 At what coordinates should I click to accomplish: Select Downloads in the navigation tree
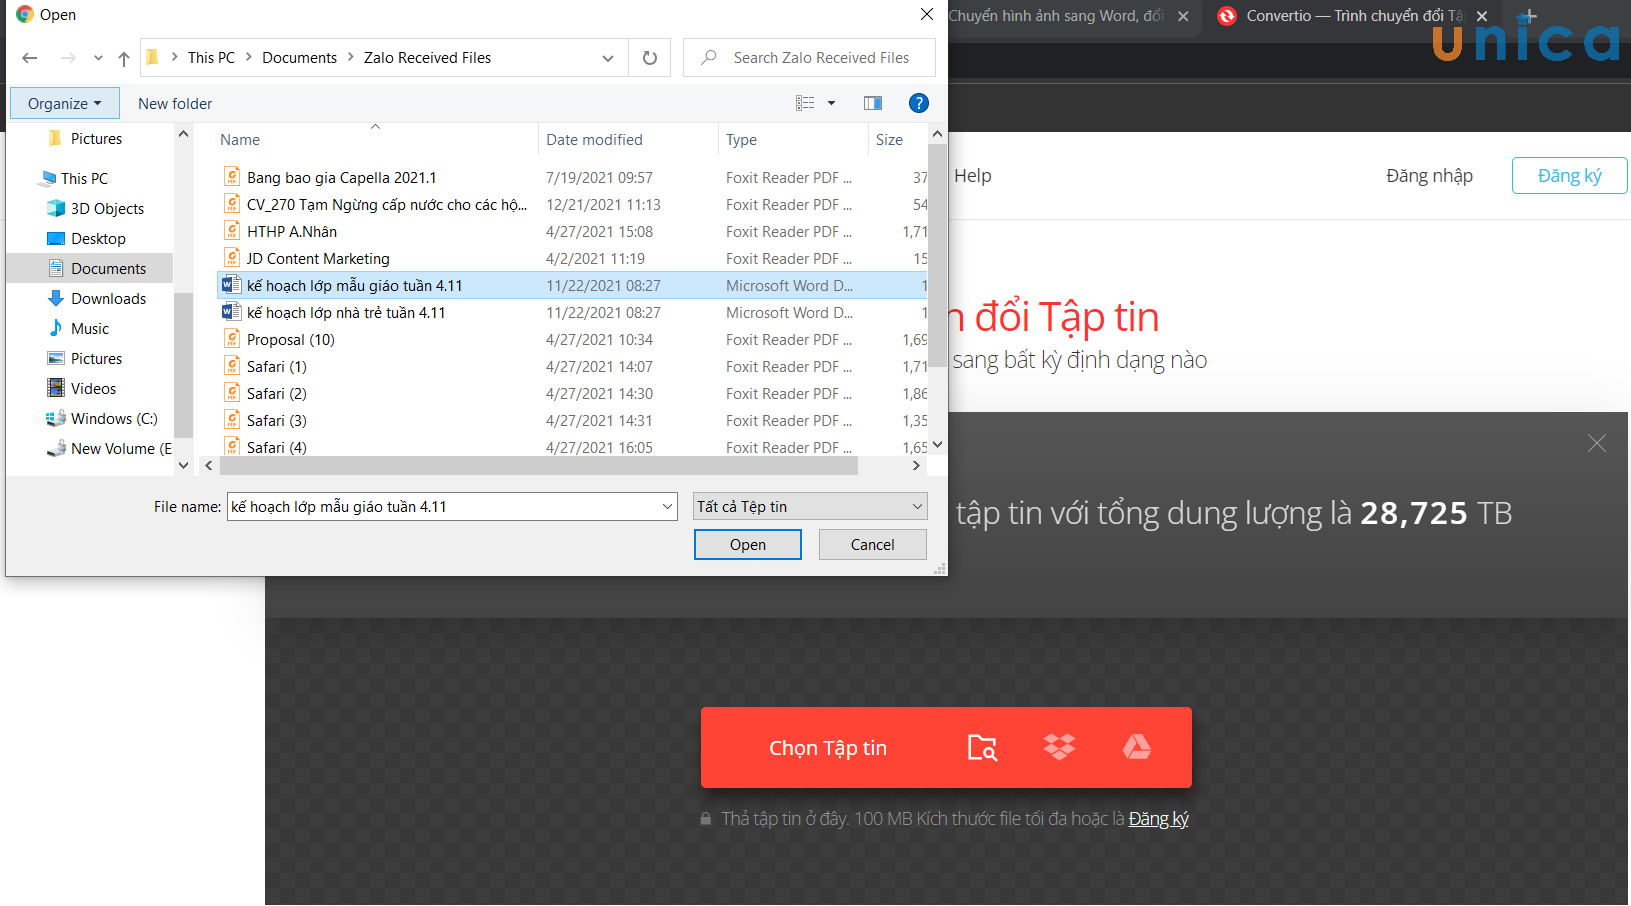pos(108,298)
